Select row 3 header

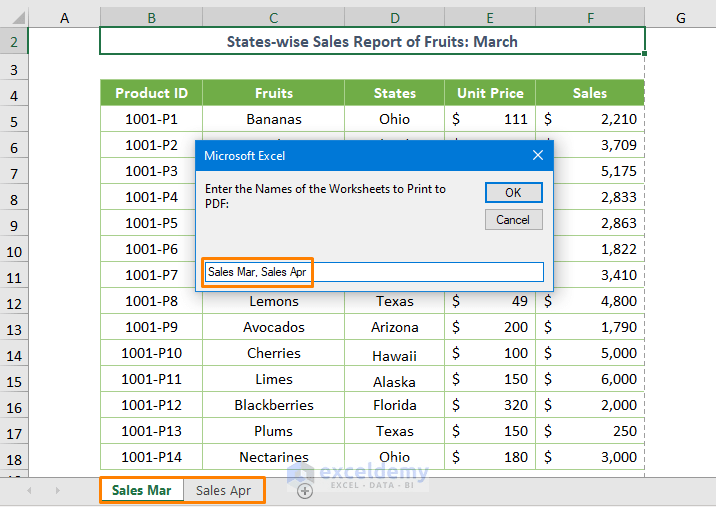(x=14, y=69)
